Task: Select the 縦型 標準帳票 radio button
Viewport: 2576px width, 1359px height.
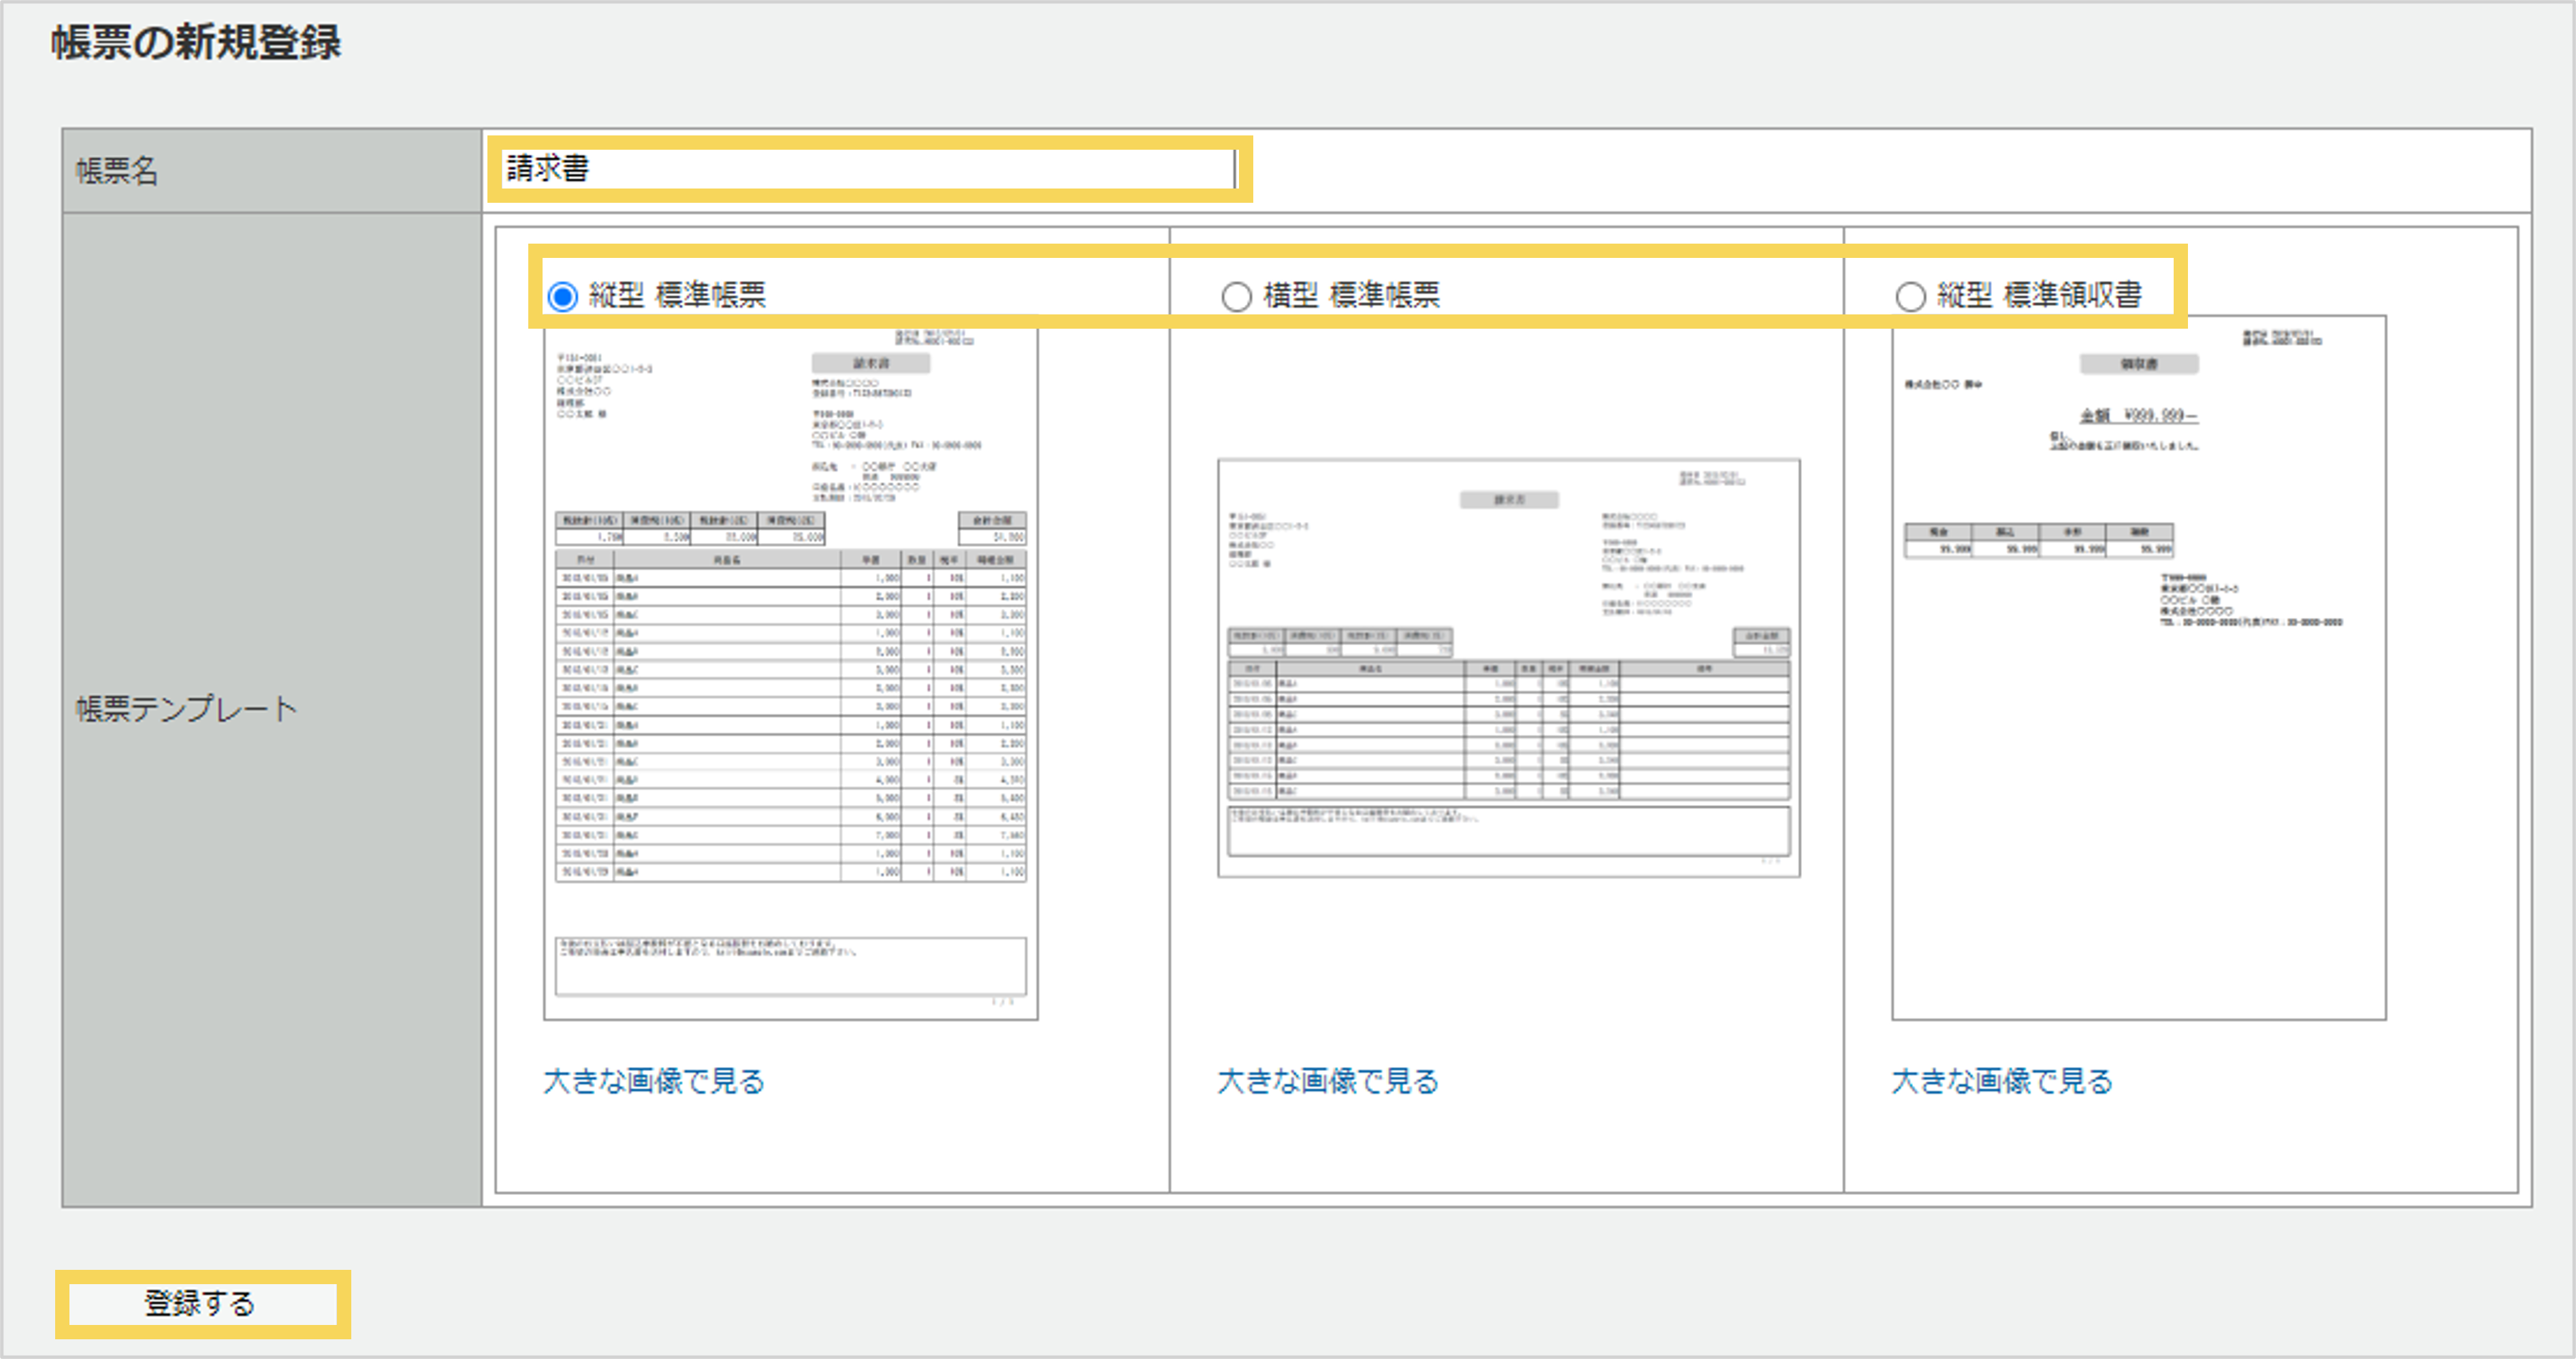Action: click(563, 296)
